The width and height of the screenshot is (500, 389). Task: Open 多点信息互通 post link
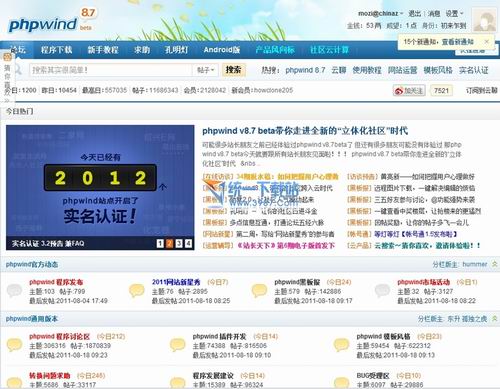point(277,223)
